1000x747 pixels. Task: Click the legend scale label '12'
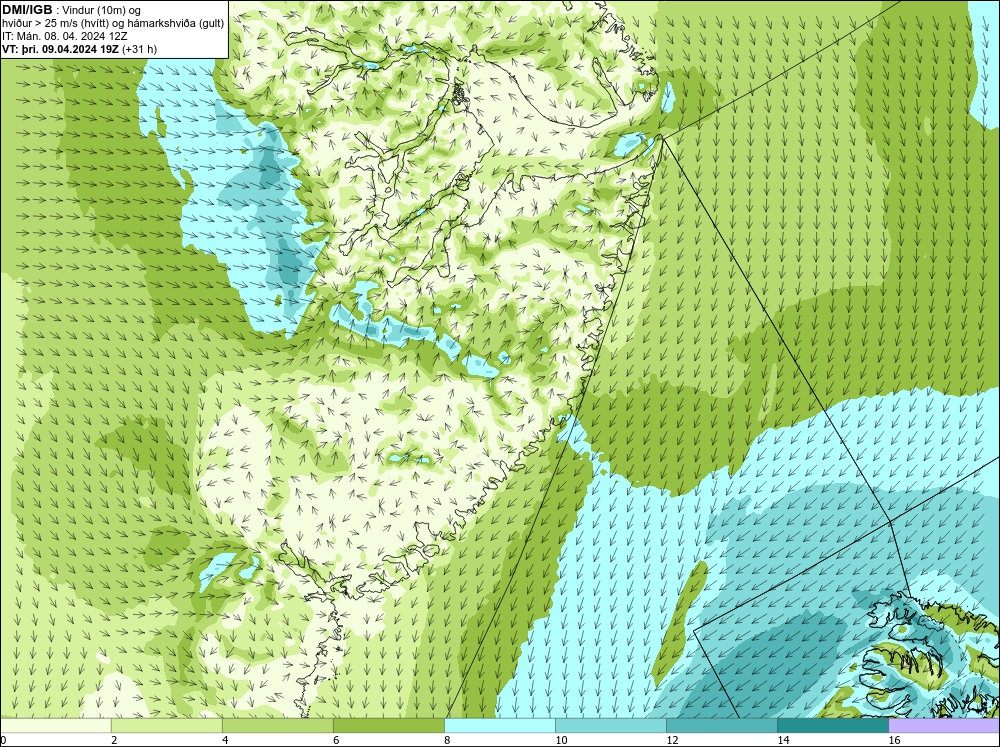[x=672, y=740]
